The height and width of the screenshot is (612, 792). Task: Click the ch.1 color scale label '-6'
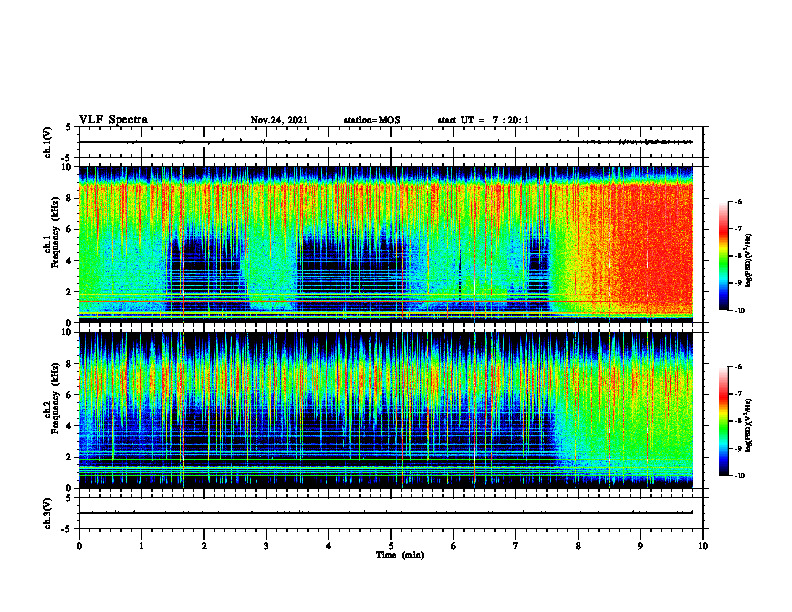pos(738,202)
